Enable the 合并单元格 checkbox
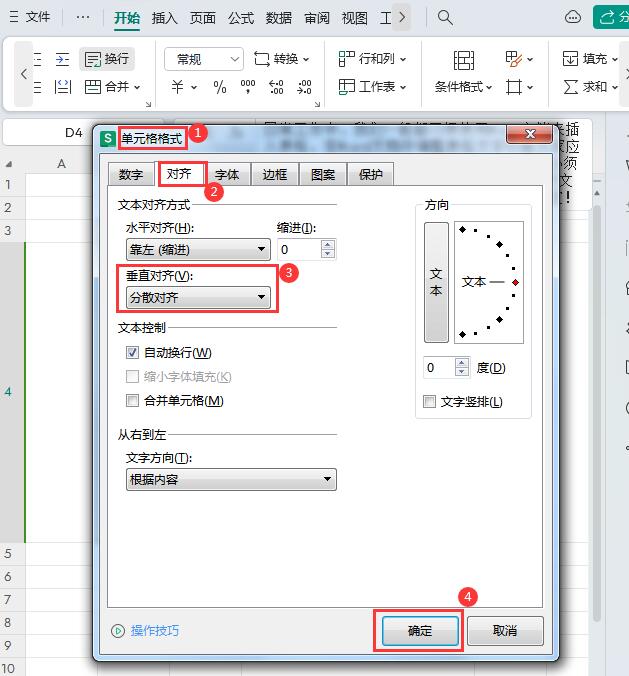Image resolution: width=629 pixels, height=676 pixels. pyautogui.click(x=132, y=401)
